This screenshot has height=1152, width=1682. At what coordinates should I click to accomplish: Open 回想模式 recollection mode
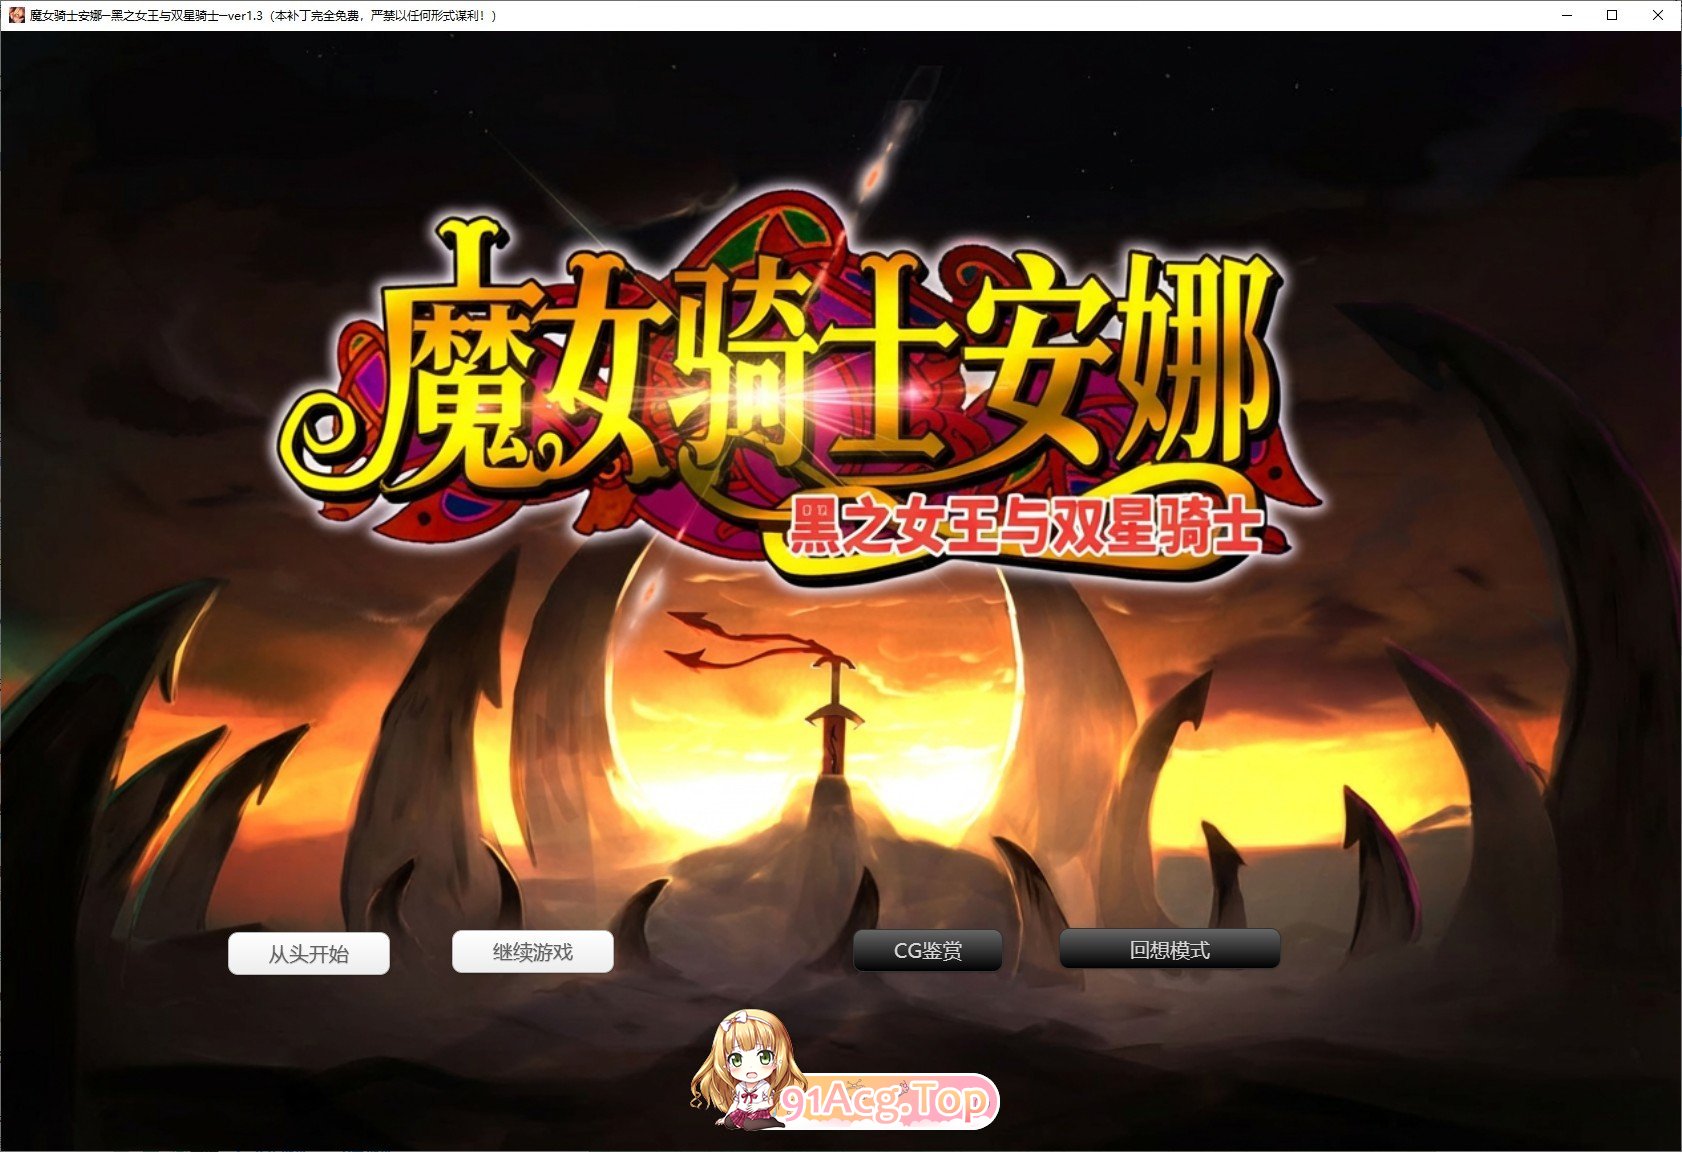tap(1170, 949)
